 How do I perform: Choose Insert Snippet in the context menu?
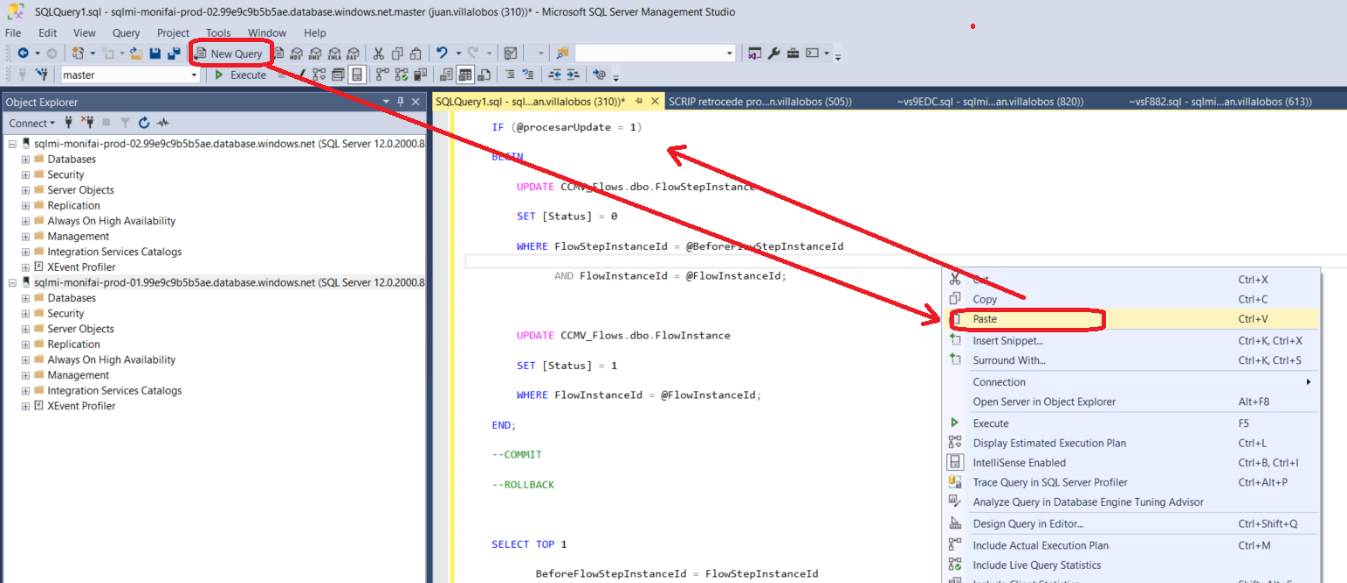click(x=1132, y=341)
